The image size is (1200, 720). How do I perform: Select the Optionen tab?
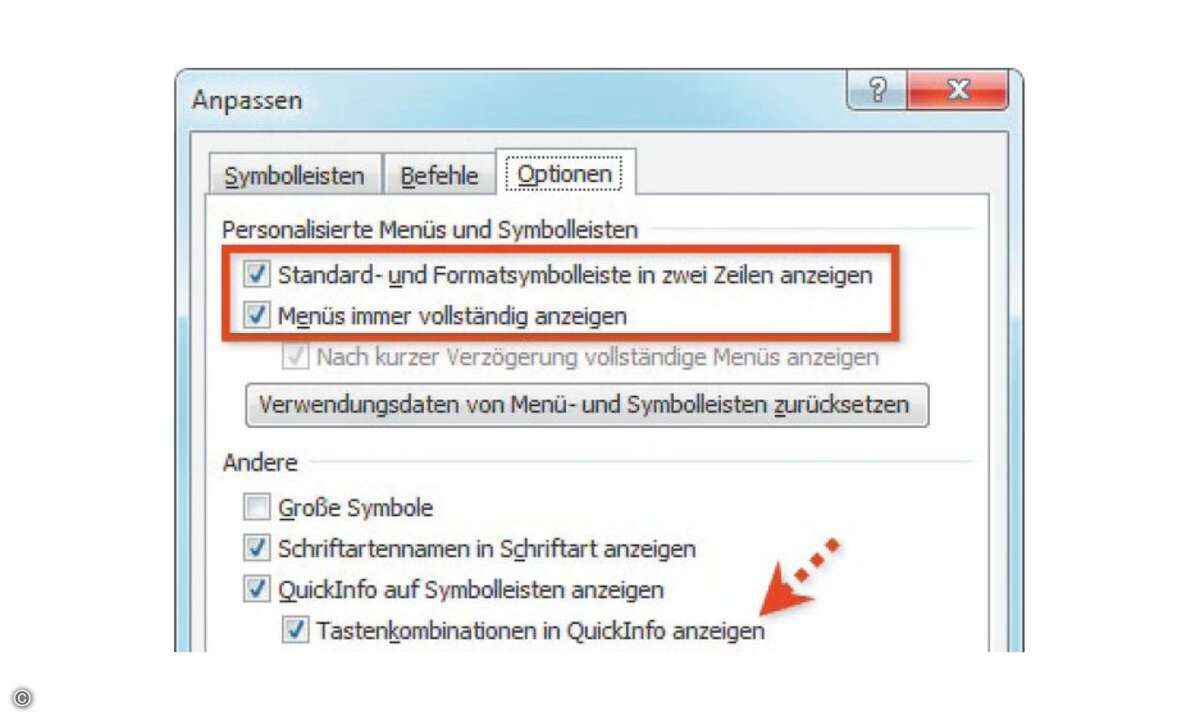565,174
